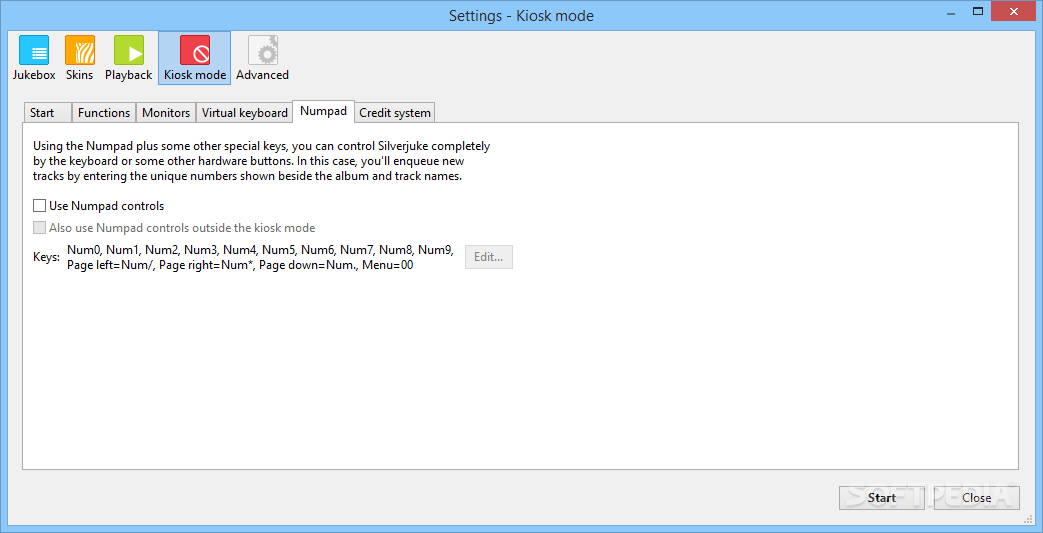
Task: Select the Numpad tab
Action: [x=323, y=111]
